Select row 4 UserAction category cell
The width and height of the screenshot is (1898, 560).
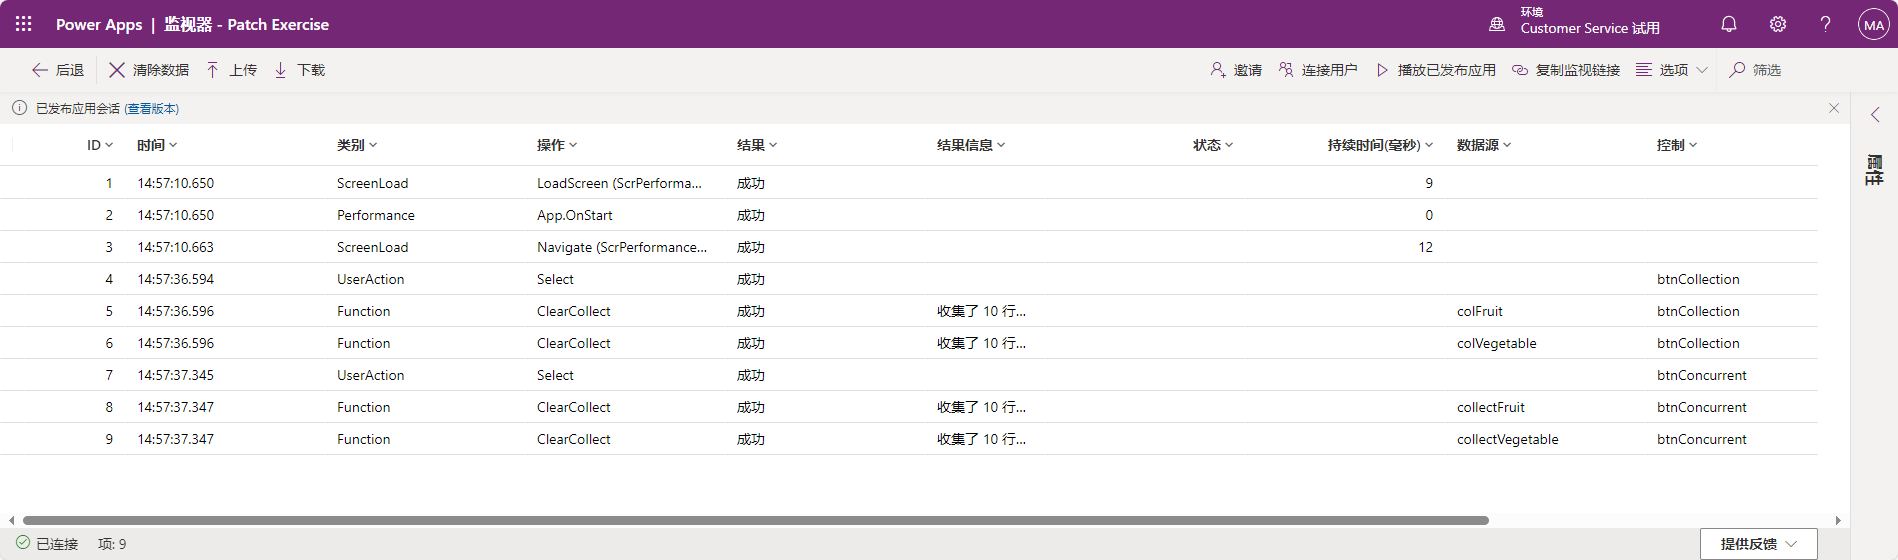(371, 279)
